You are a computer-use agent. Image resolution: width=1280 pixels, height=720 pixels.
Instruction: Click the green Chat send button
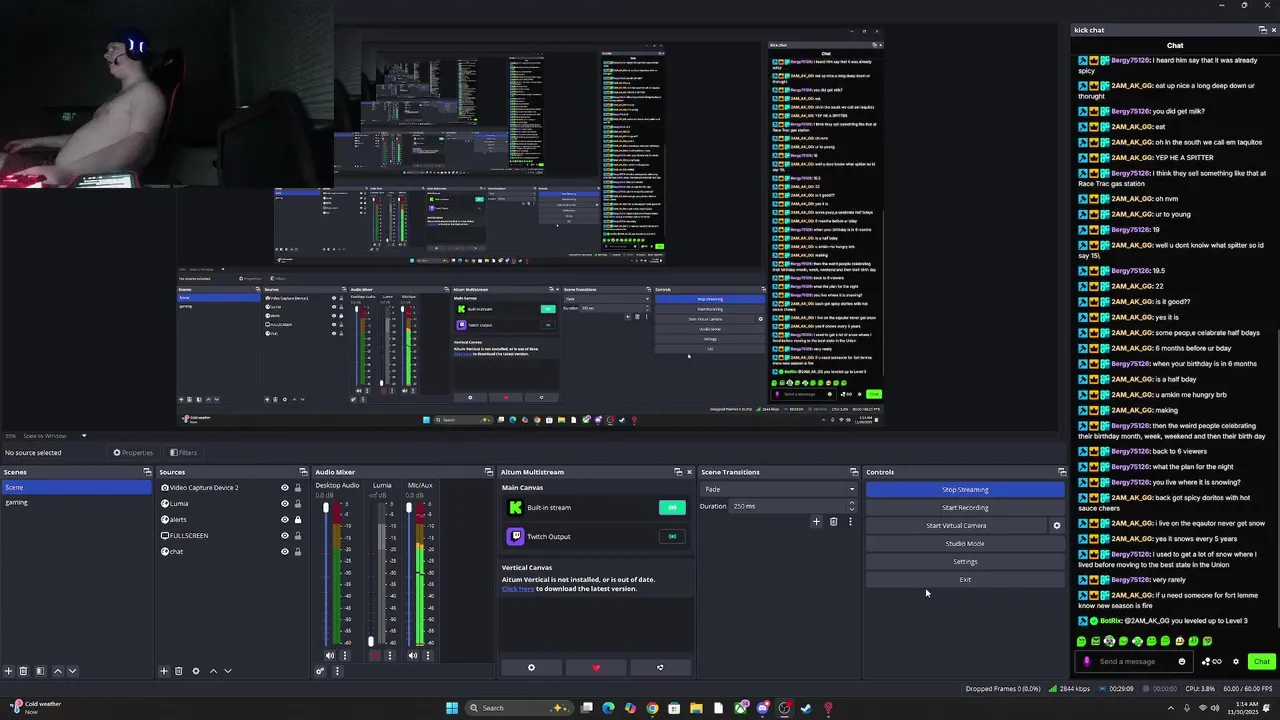point(1261,661)
